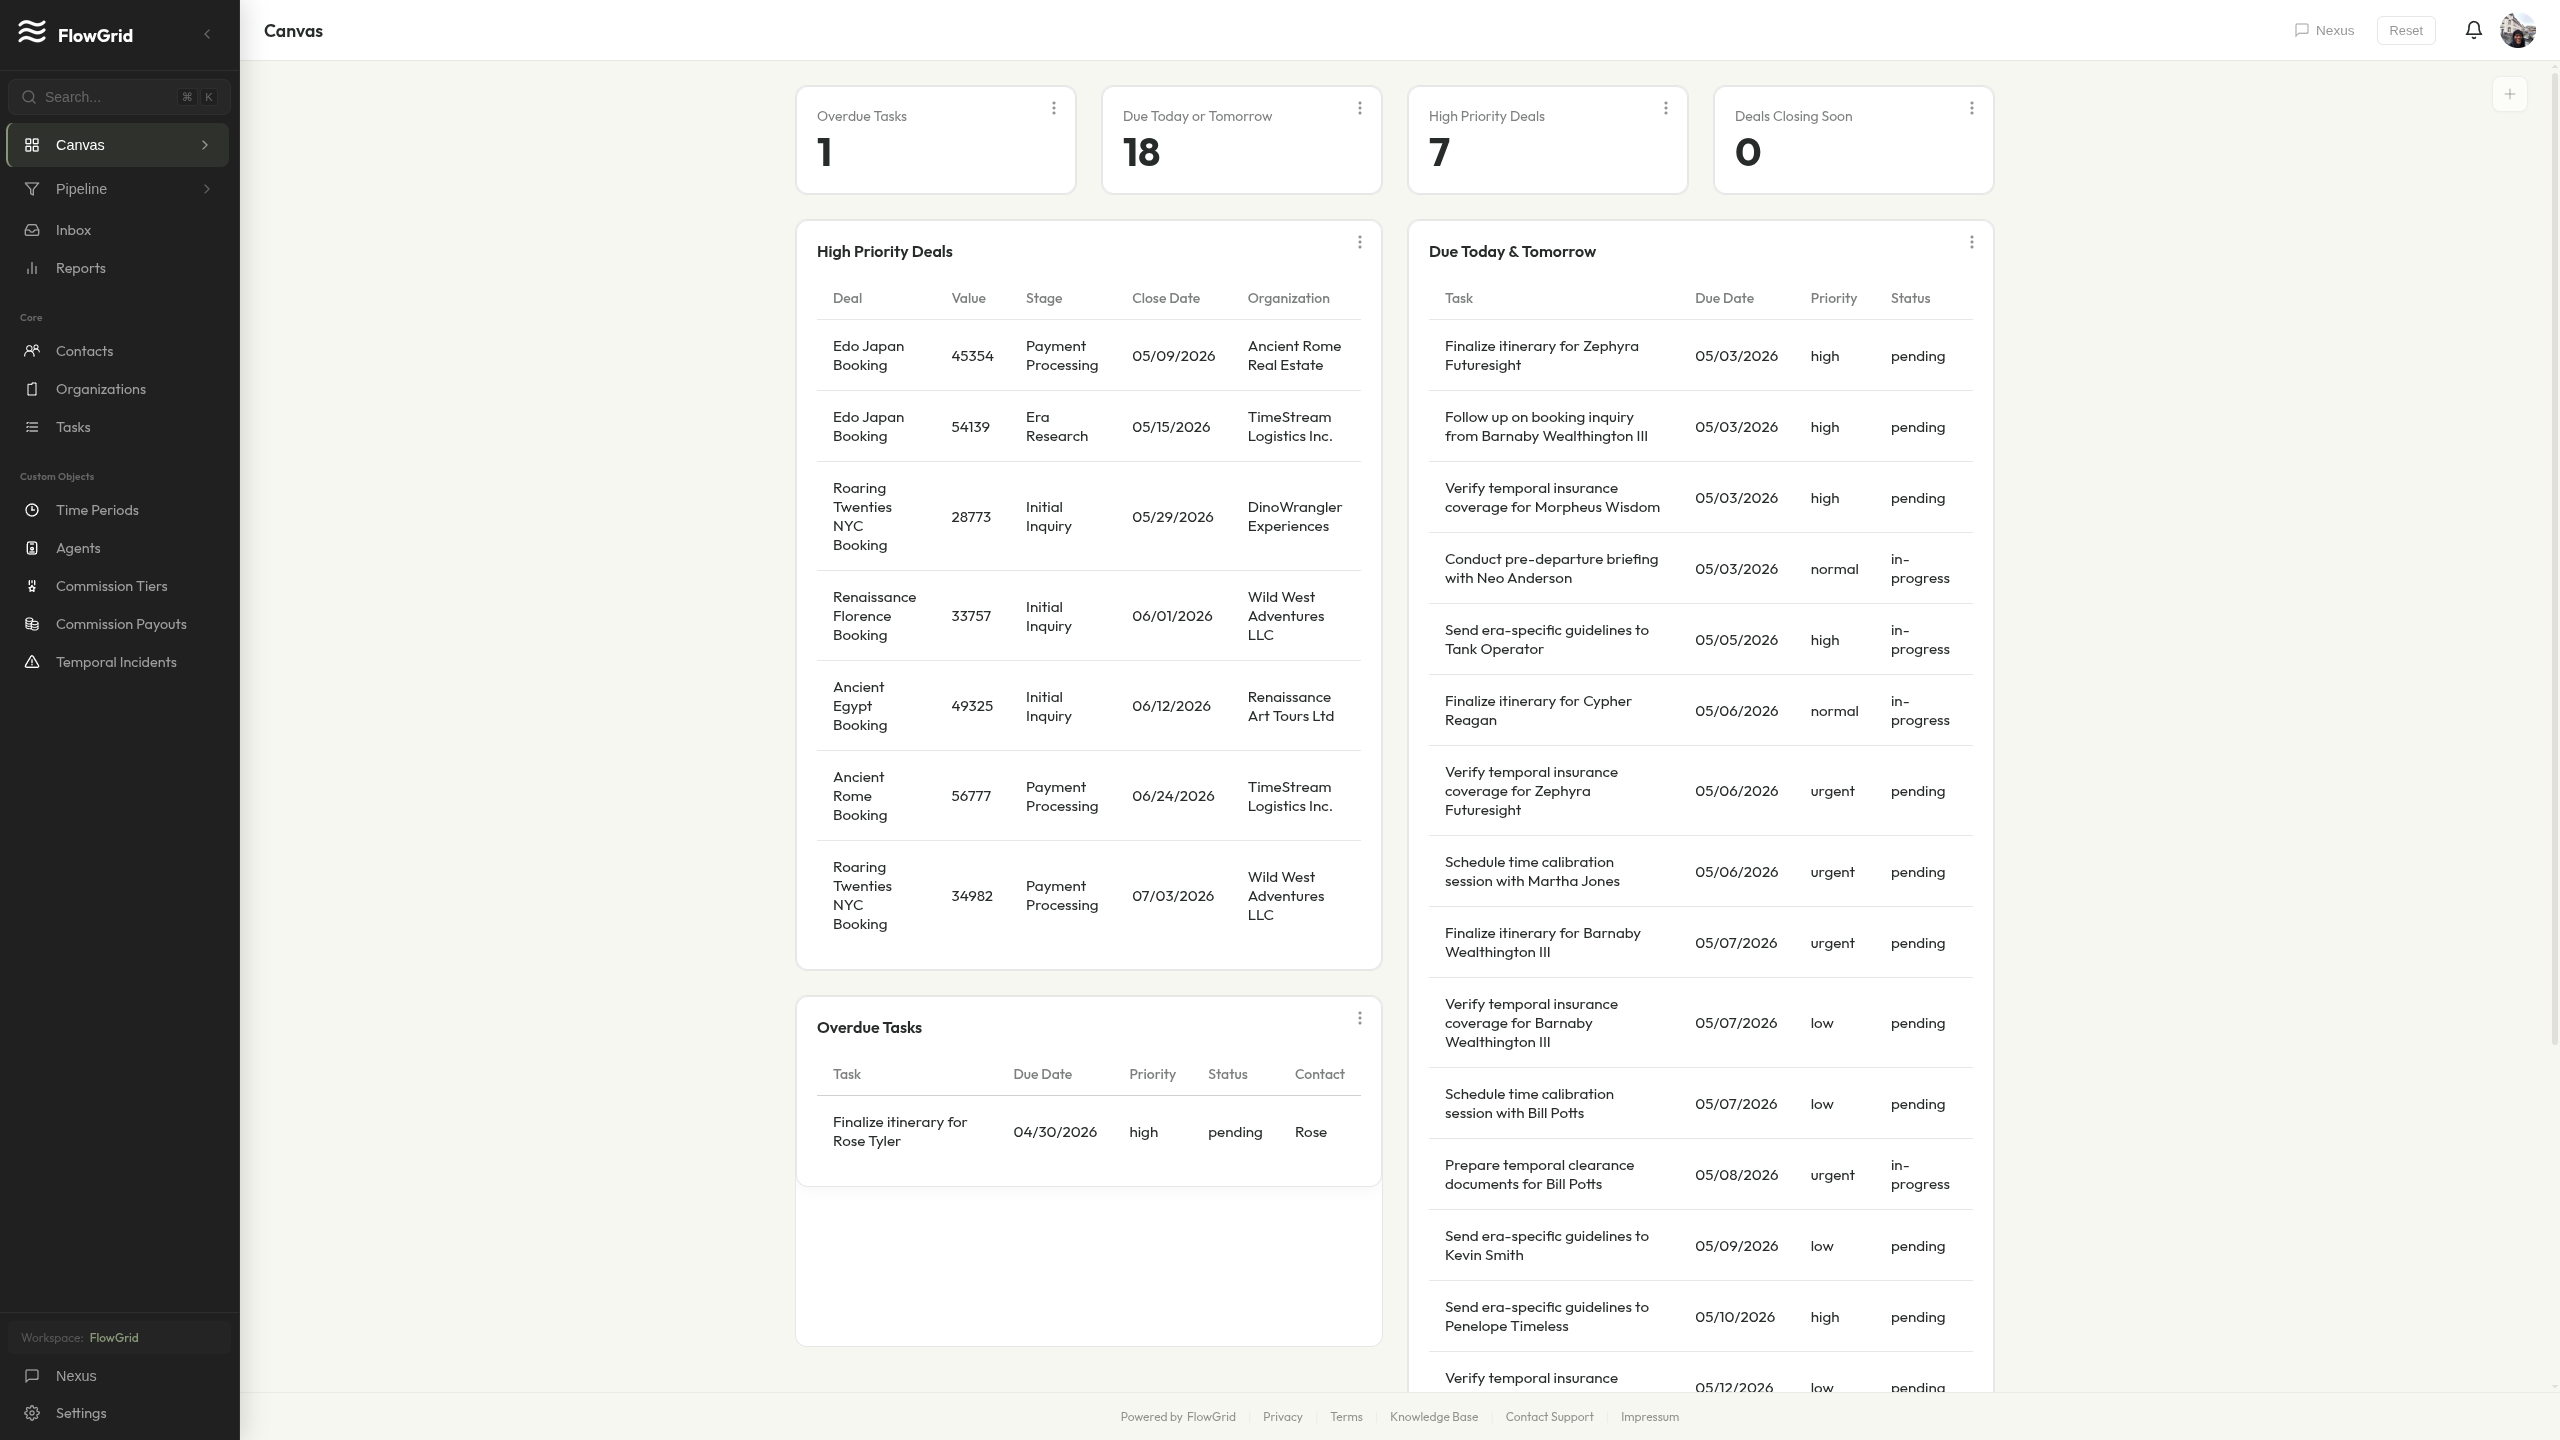
Task: Click the Reset button
Action: click(2405, 30)
